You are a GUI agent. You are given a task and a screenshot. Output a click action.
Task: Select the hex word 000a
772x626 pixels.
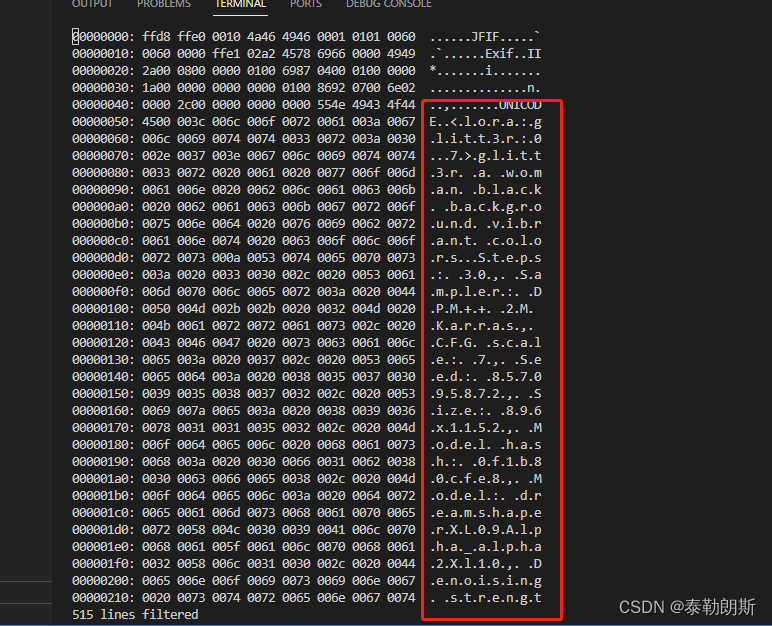coord(226,257)
